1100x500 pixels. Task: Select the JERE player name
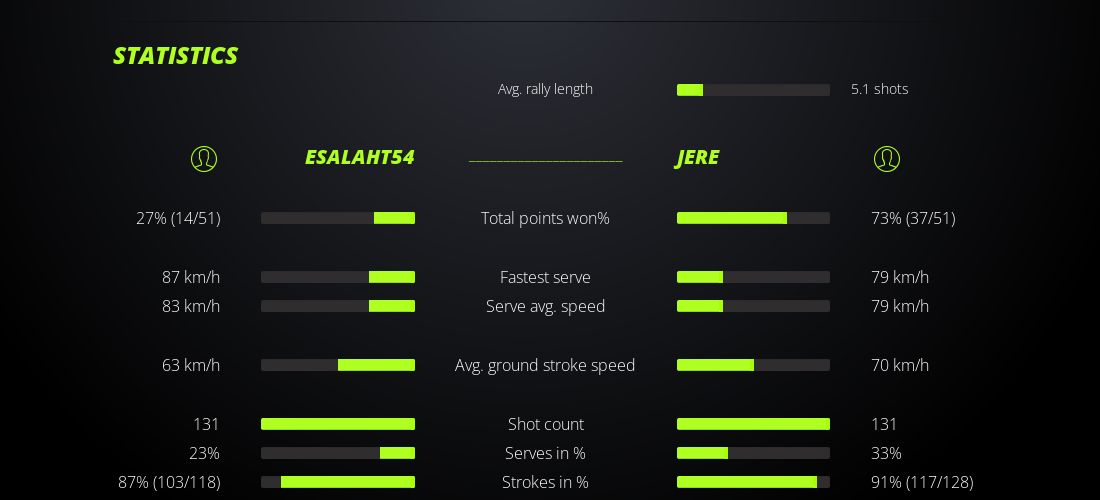[698, 157]
